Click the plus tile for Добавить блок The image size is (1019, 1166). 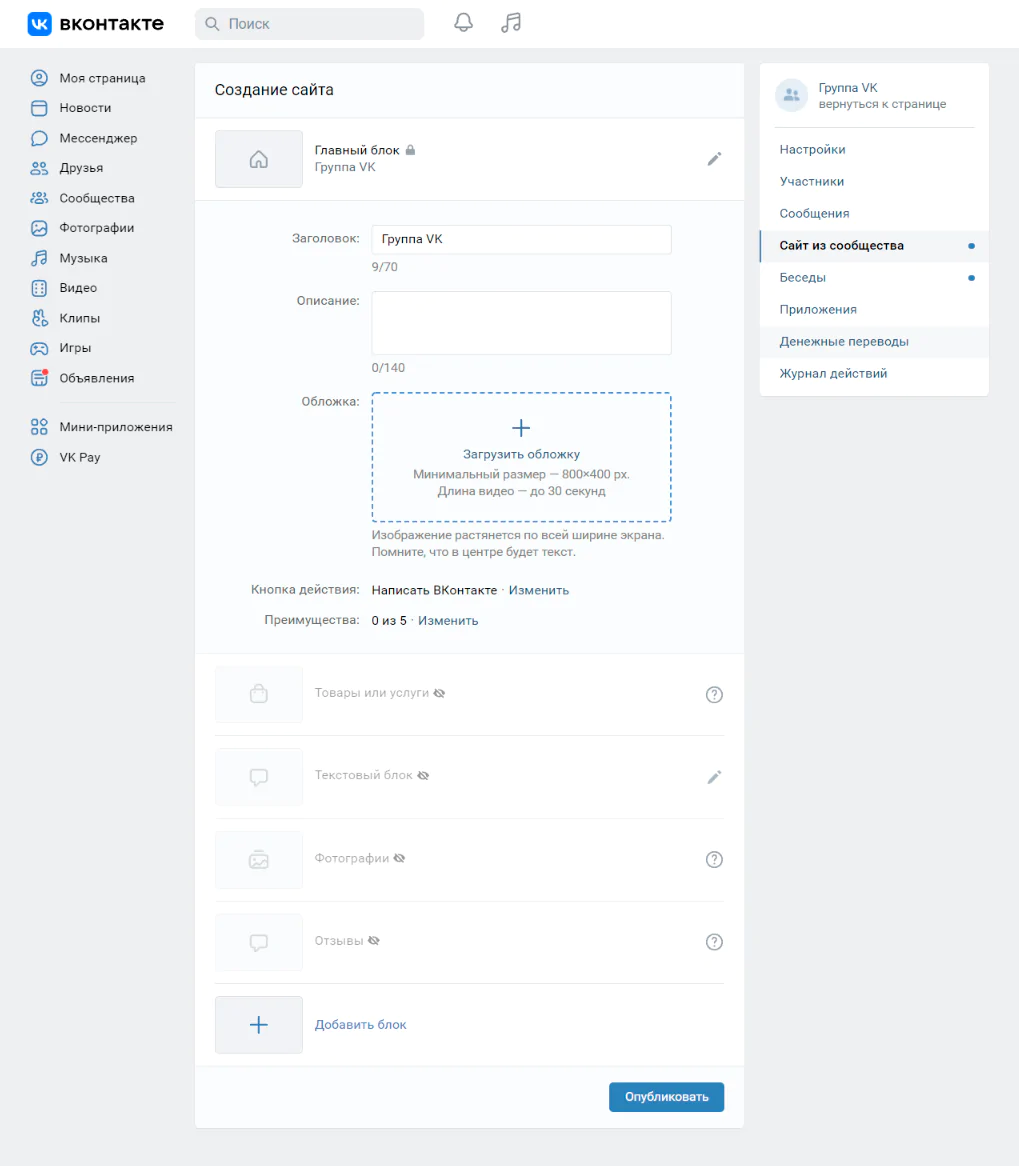click(x=258, y=1024)
